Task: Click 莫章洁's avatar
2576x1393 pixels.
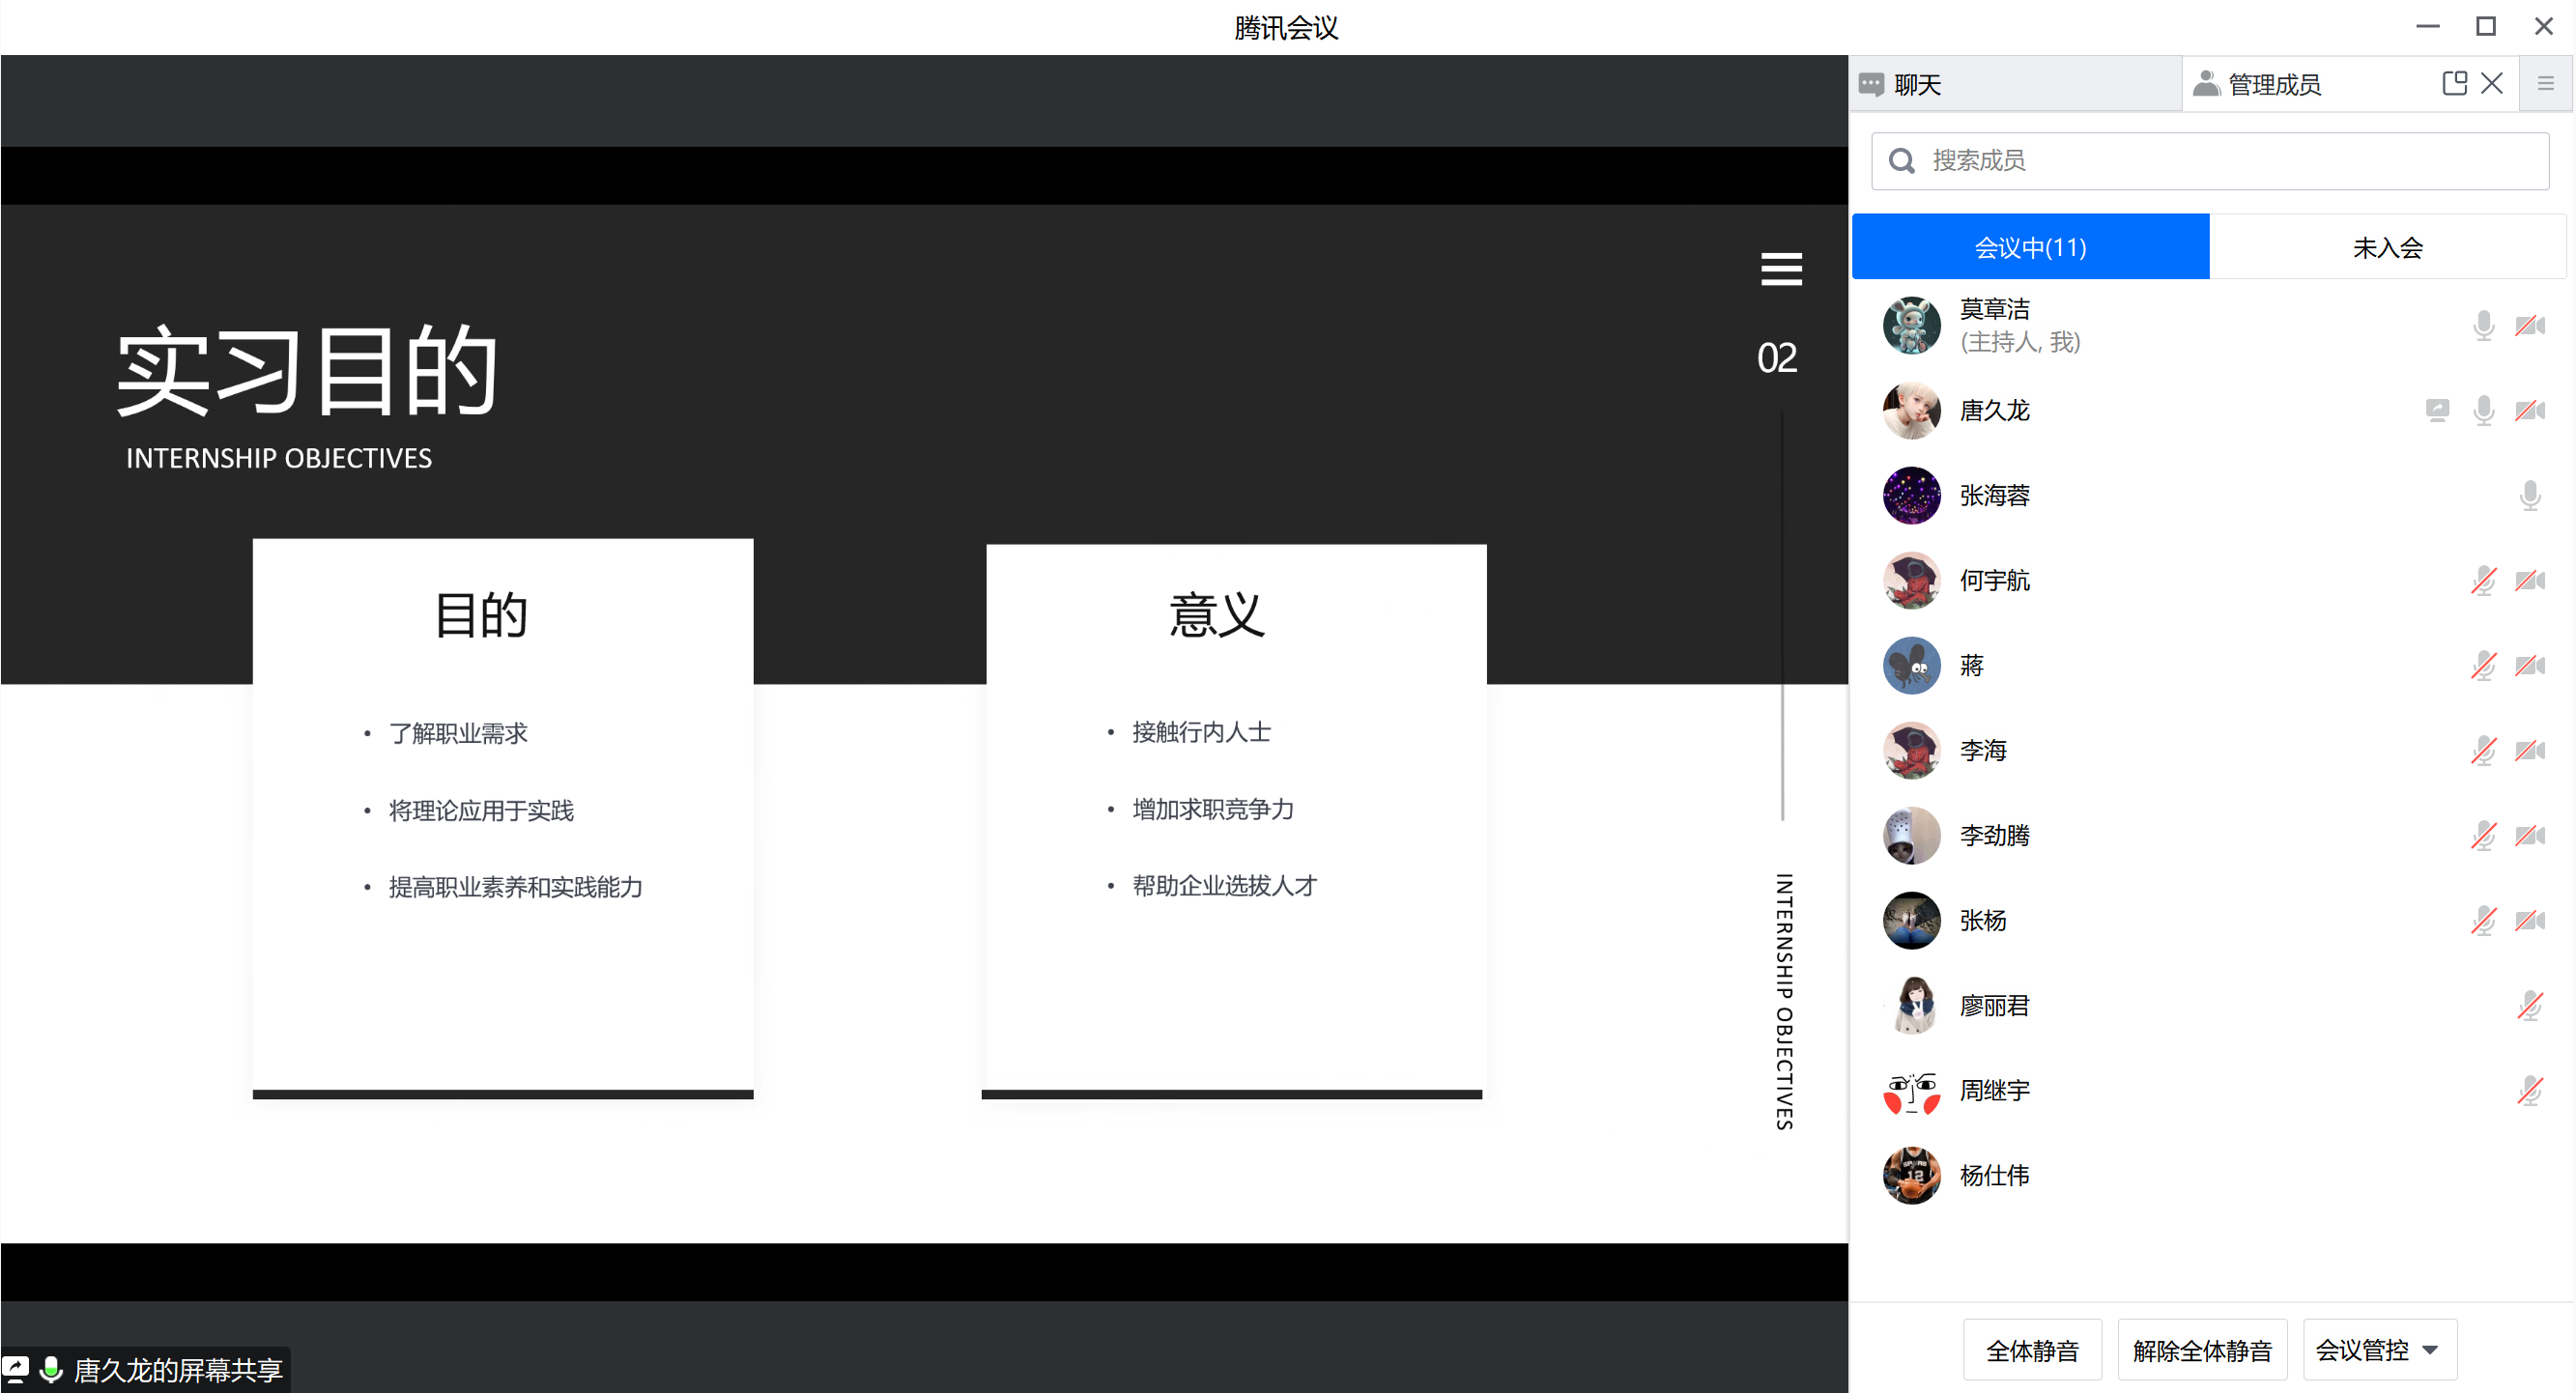Action: tap(1911, 325)
